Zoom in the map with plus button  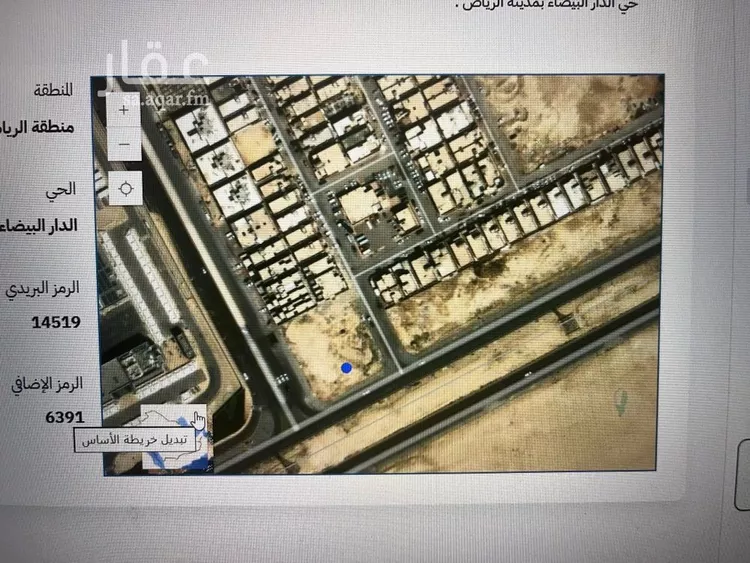[x=124, y=110]
